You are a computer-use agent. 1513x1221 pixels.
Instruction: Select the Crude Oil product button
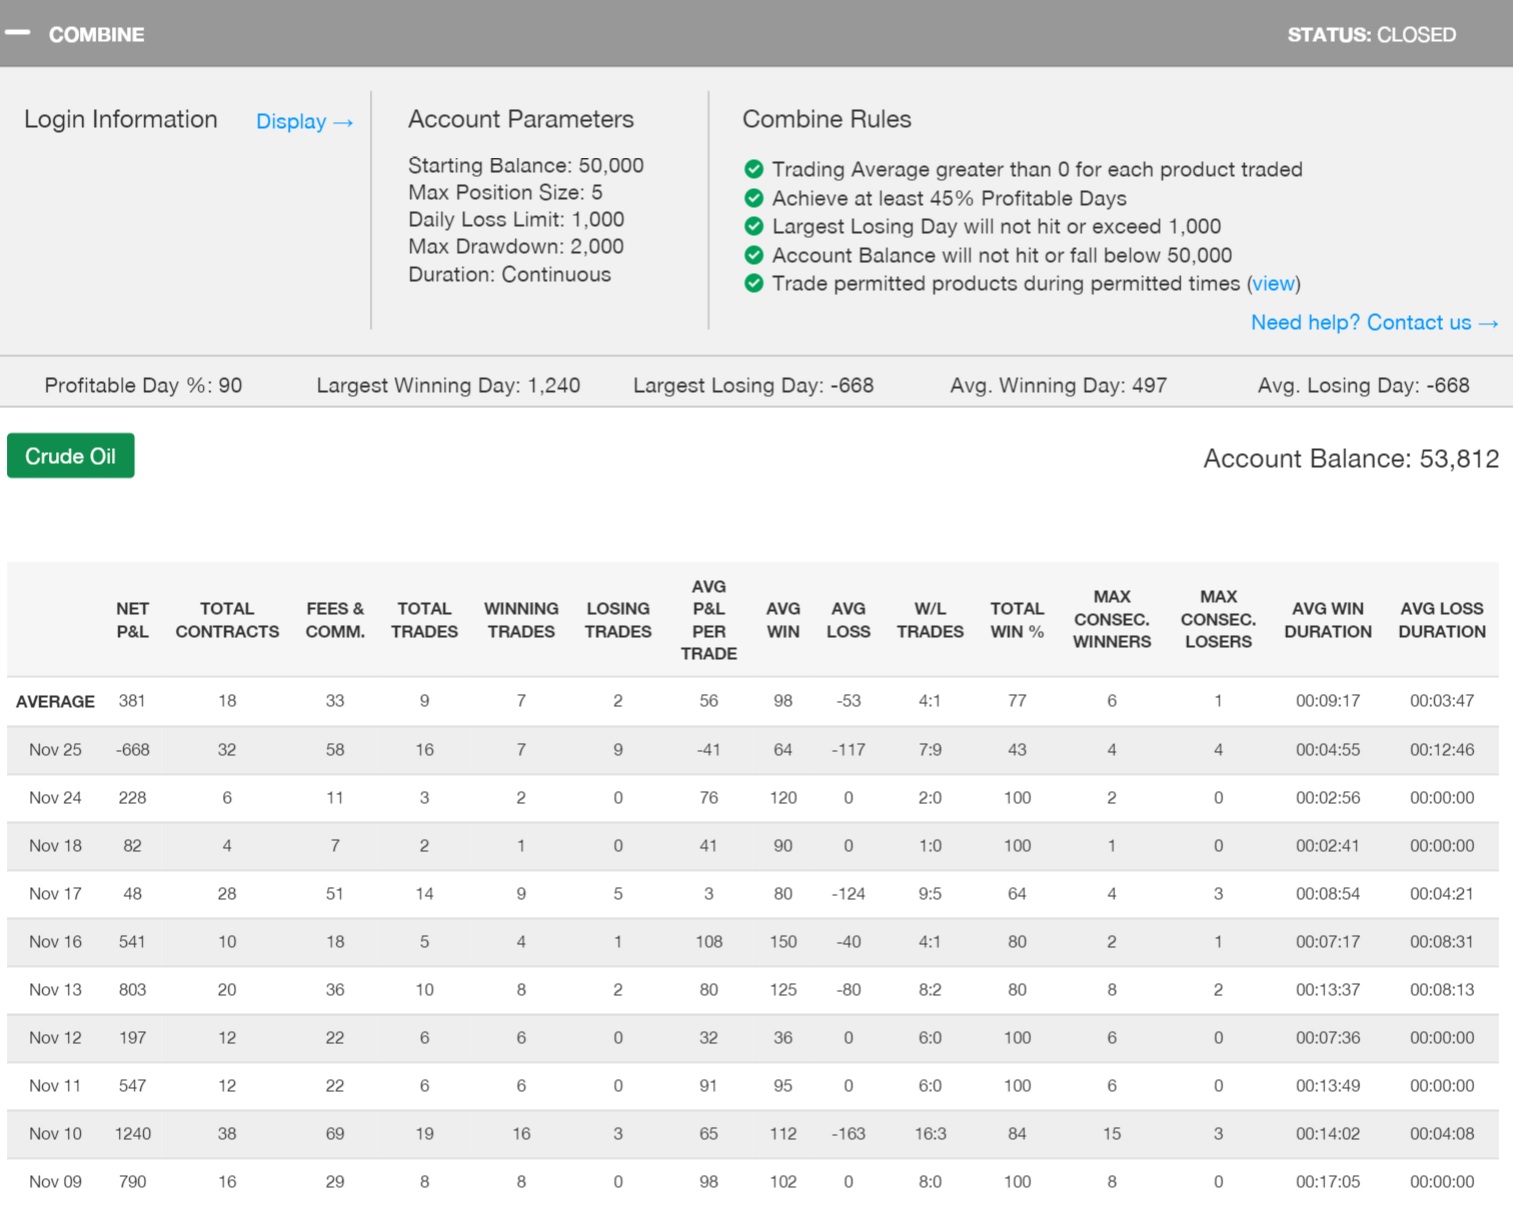71,456
